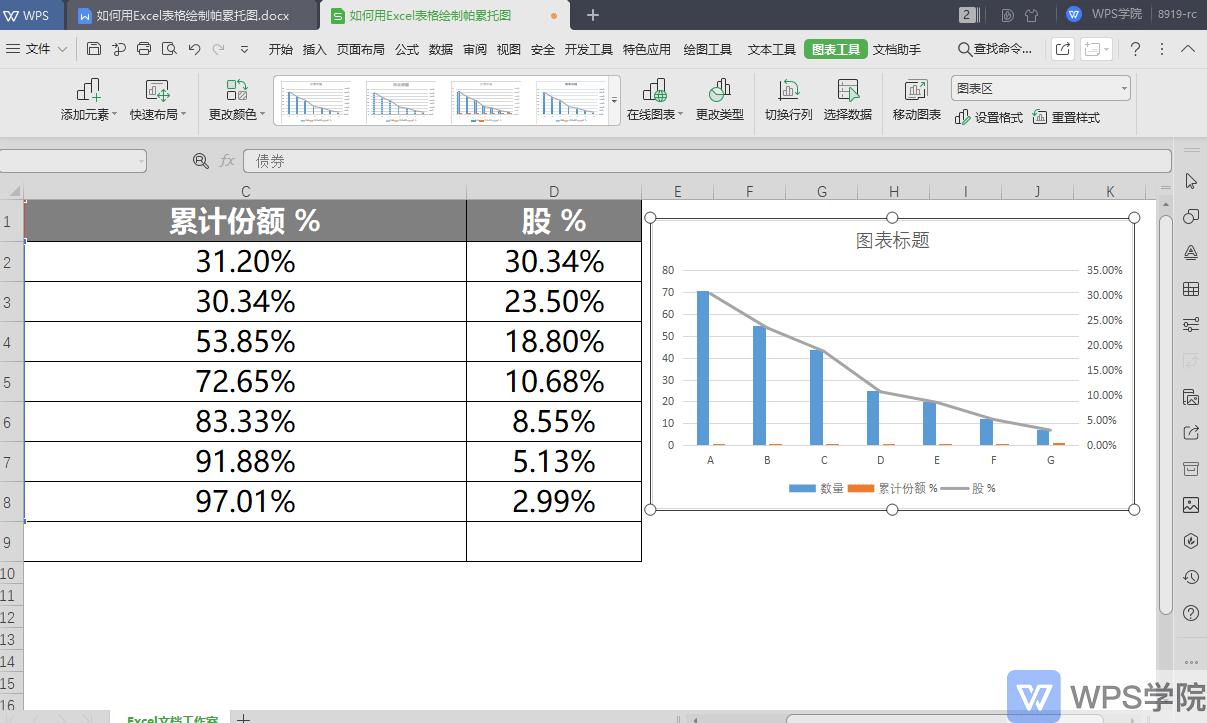Open the 文件 (File) menu
The image size is (1207, 723).
pos(37,48)
